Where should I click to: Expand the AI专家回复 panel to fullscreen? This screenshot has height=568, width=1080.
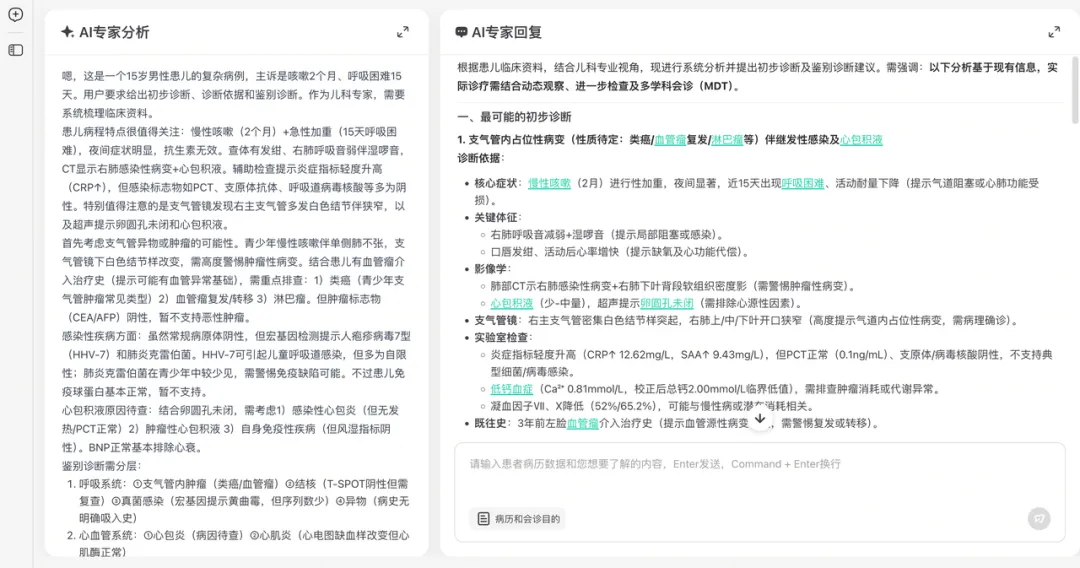click(x=1053, y=32)
